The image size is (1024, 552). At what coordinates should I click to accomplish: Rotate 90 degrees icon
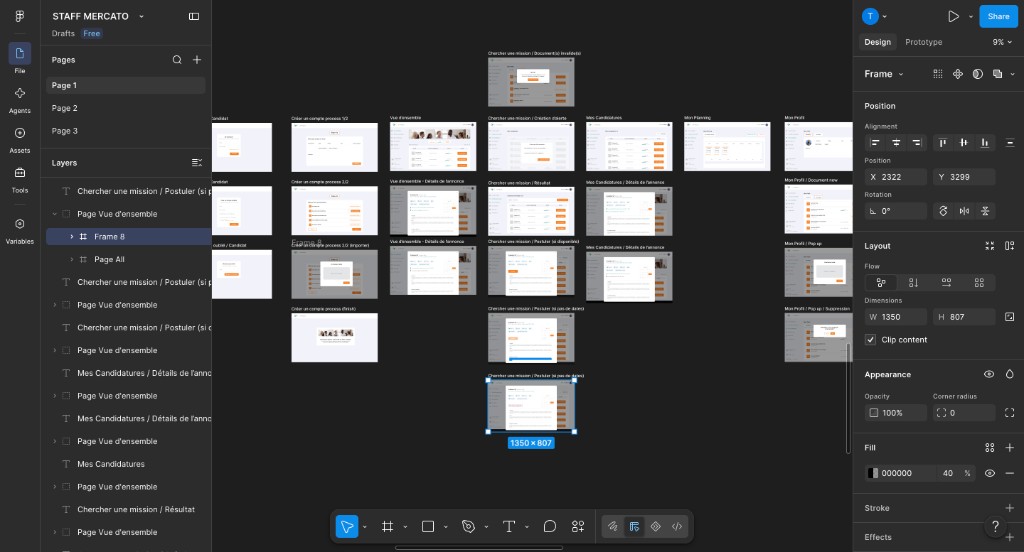pos(943,211)
